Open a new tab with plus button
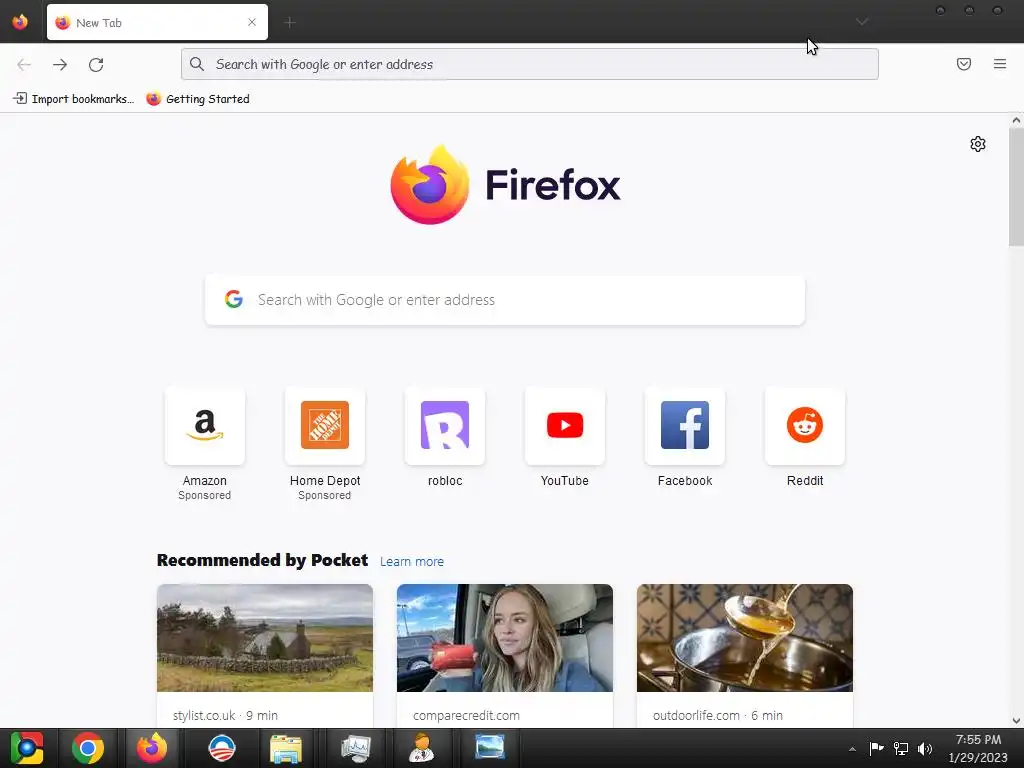The width and height of the screenshot is (1024, 768). coord(290,22)
